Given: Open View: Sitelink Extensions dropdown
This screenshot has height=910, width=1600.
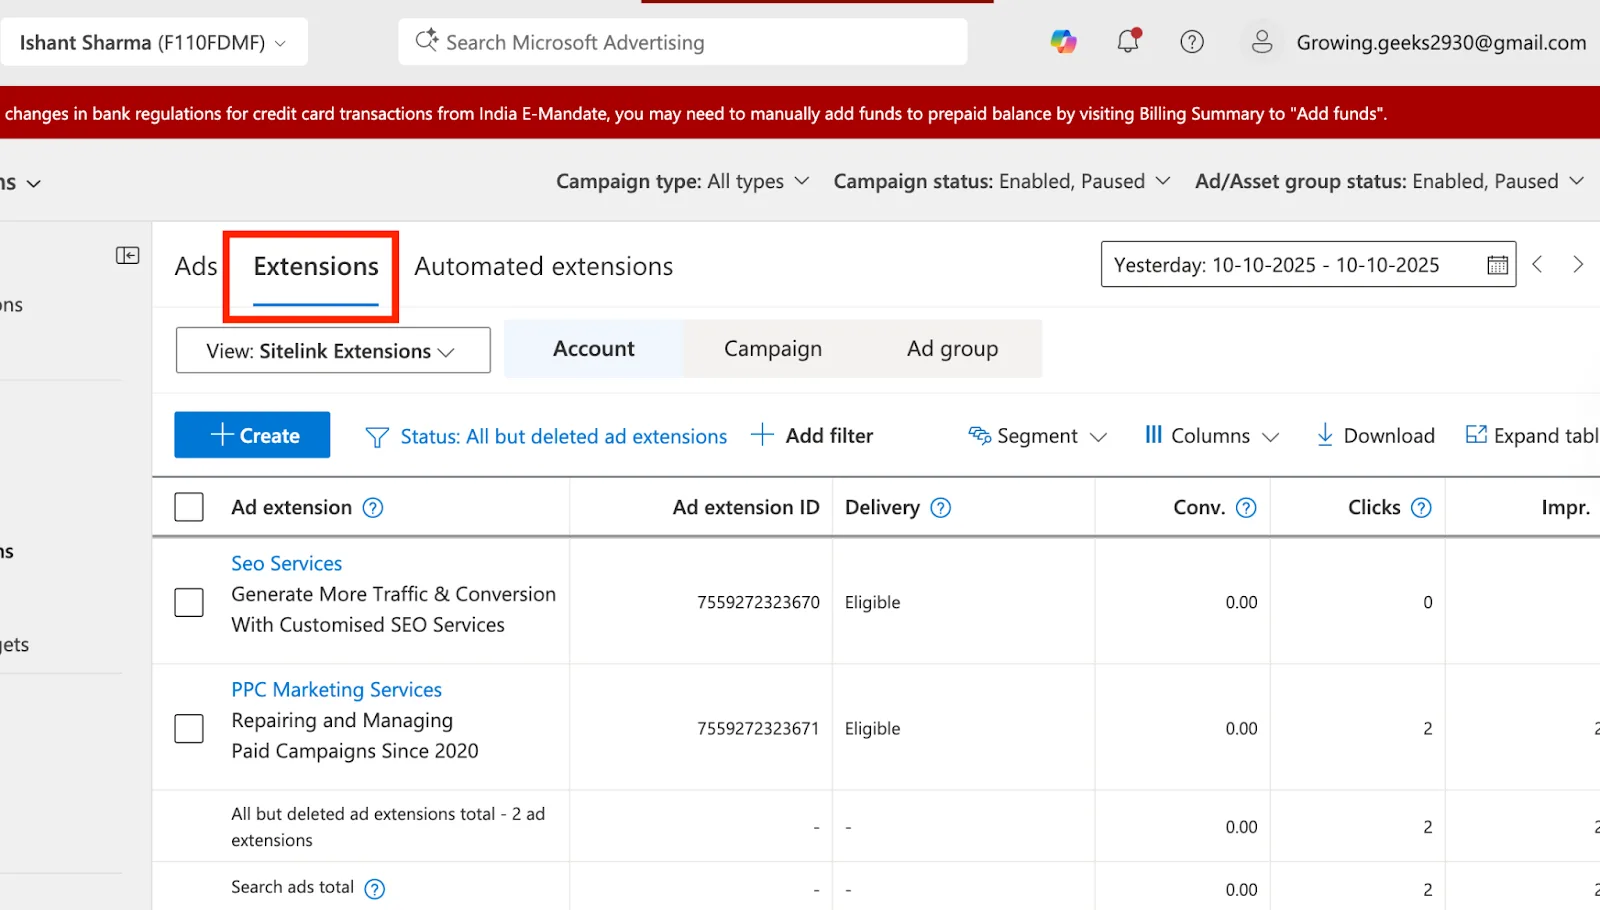Looking at the screenshot, I should click(x=333, y=350).
